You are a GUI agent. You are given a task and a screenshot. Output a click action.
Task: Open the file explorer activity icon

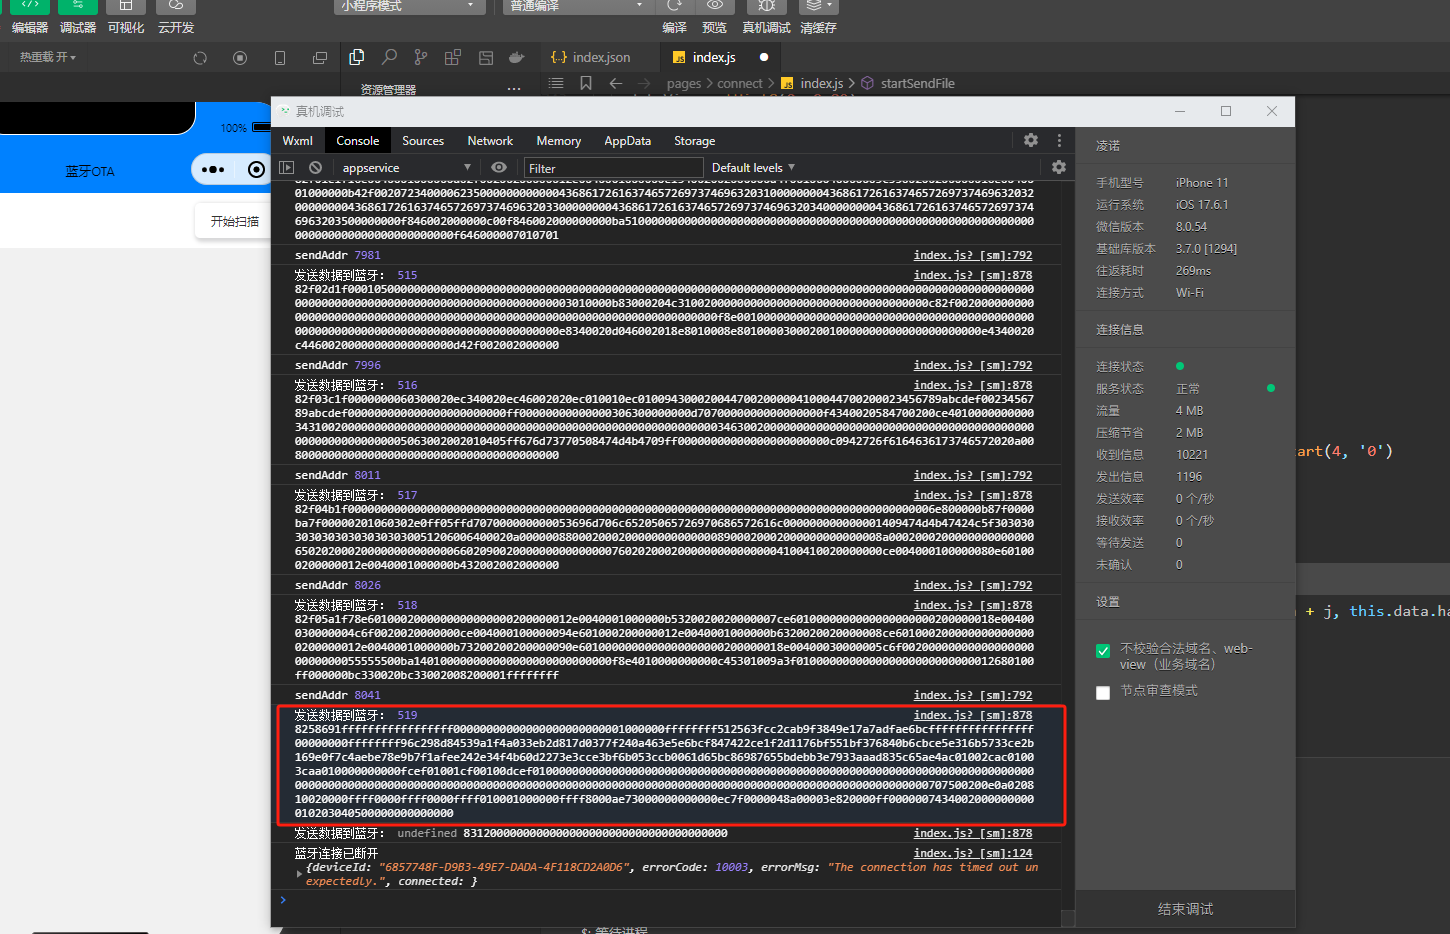(x=357, y=57)
